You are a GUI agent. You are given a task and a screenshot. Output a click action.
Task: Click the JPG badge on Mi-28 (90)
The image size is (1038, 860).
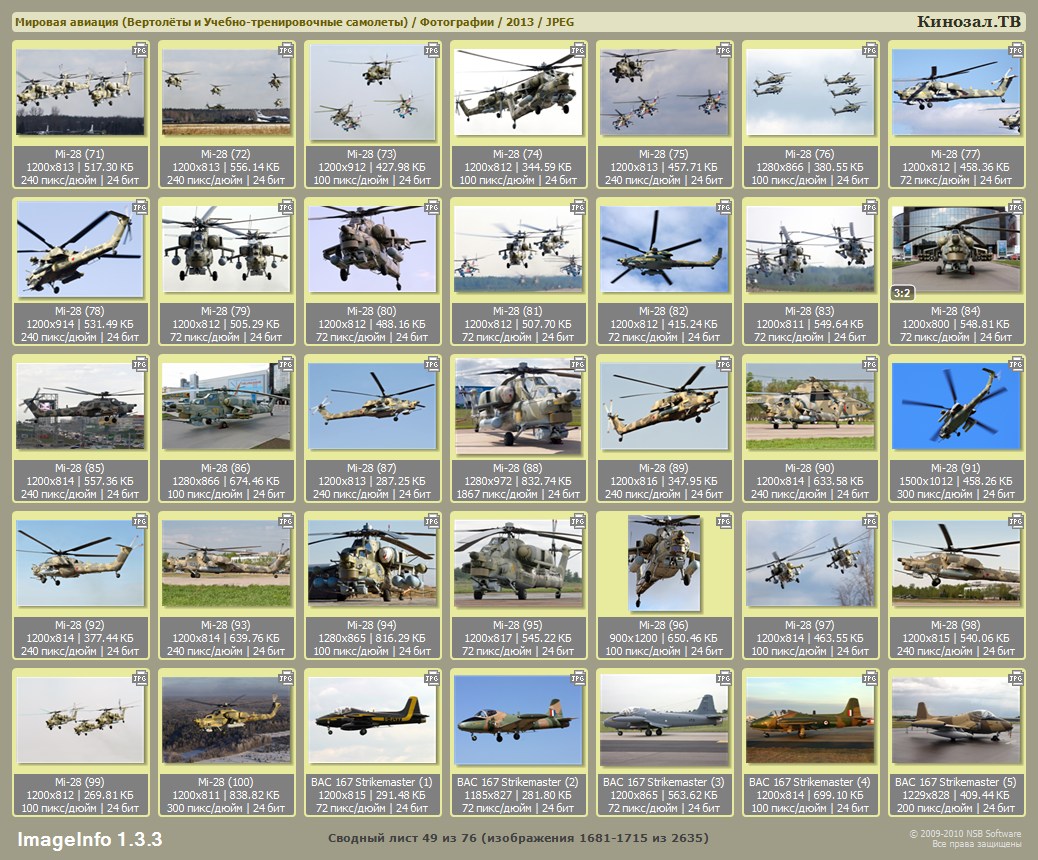tap(870, 364)
